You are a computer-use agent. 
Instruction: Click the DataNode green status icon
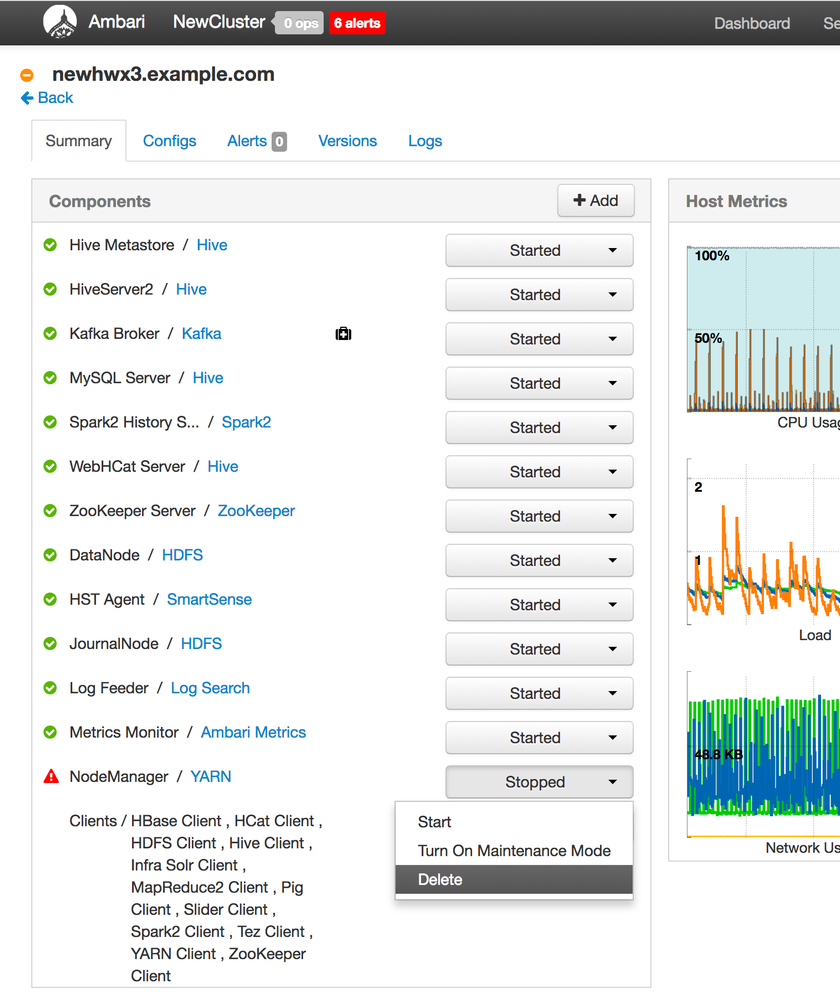coord(50,554)
